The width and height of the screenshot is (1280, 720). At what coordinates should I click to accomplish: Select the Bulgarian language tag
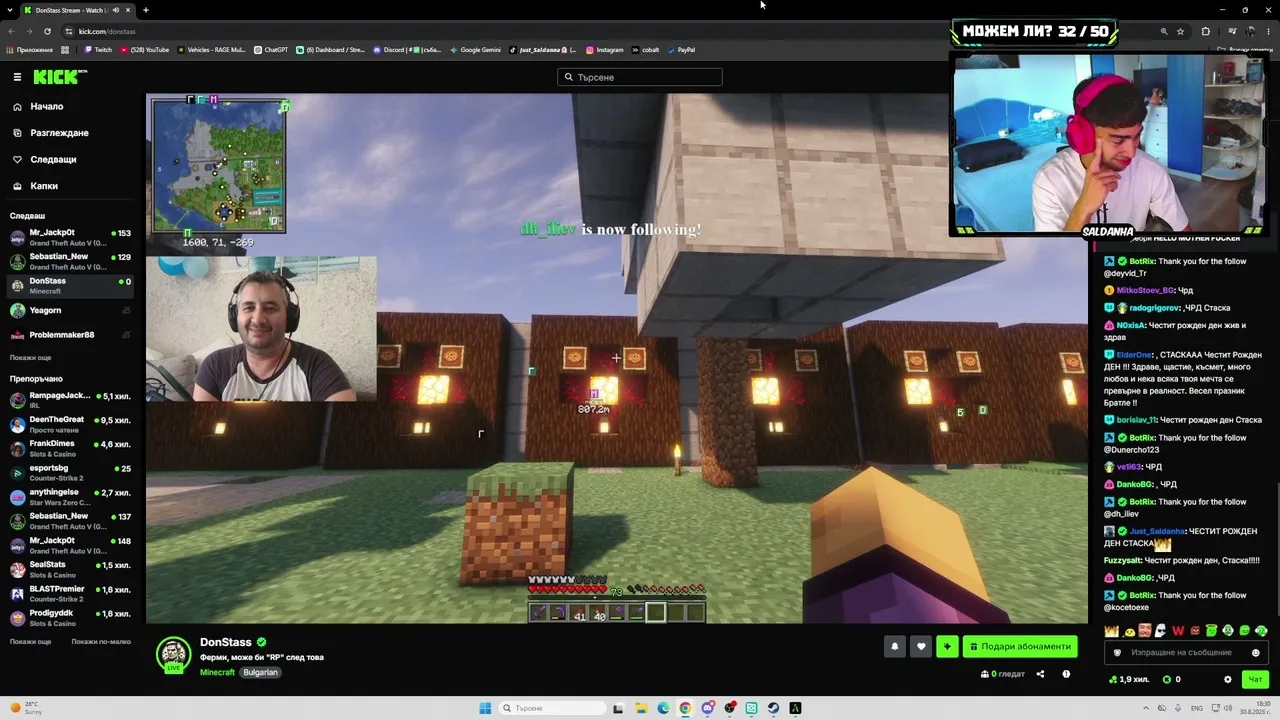tap(260, 672)
